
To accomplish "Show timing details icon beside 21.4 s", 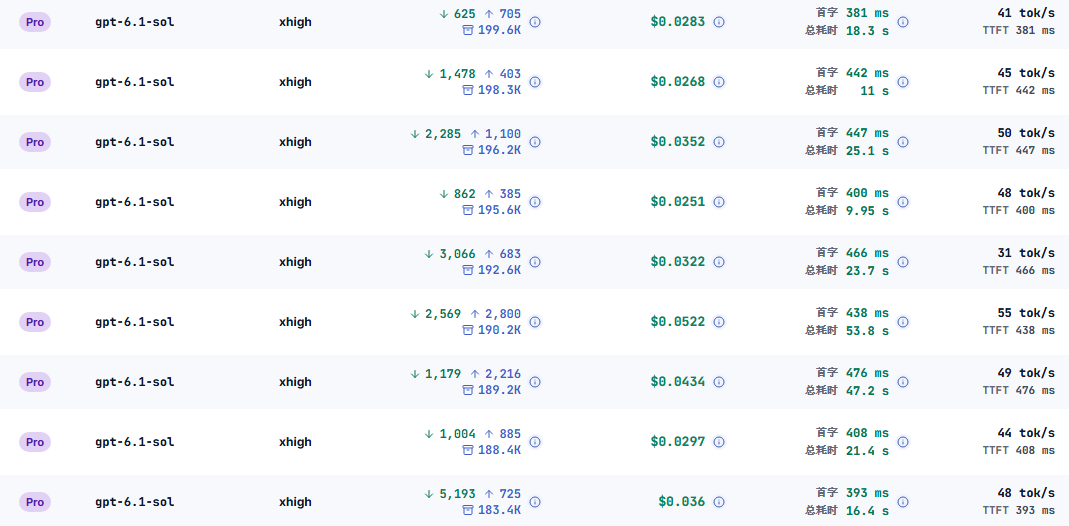I will (903, 442).
